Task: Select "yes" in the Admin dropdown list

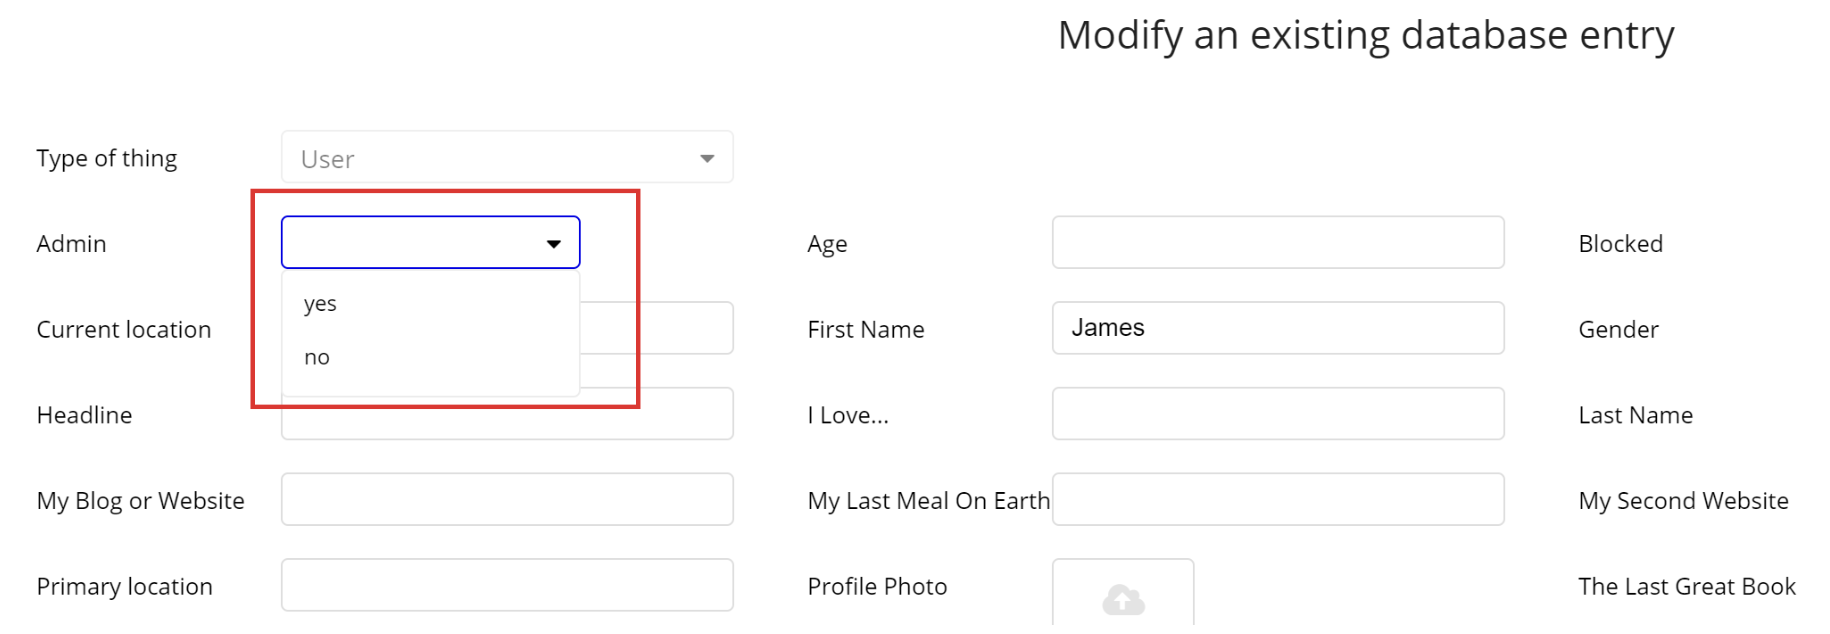Action: coord(321,304)
